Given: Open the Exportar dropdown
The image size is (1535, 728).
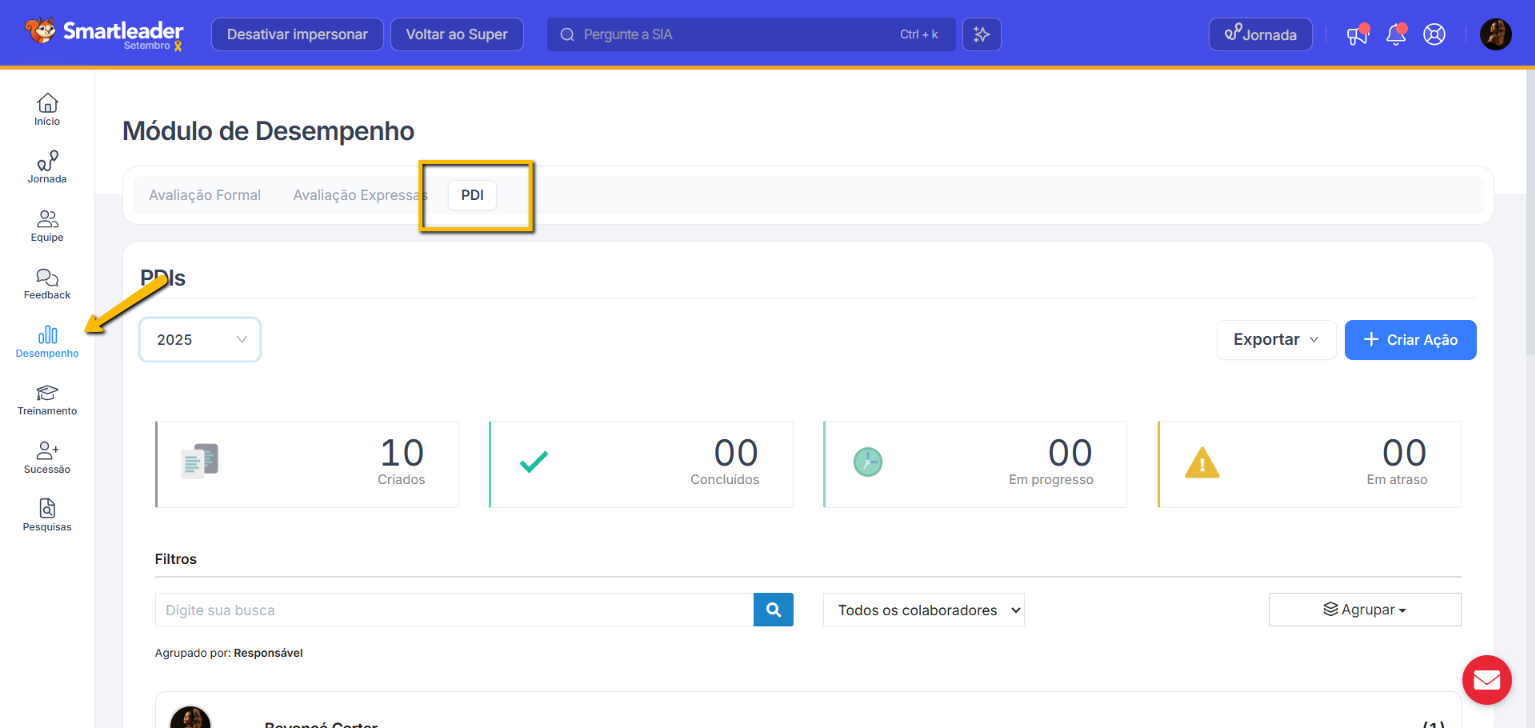Looking at the screenshot, I should (1276, 340).
